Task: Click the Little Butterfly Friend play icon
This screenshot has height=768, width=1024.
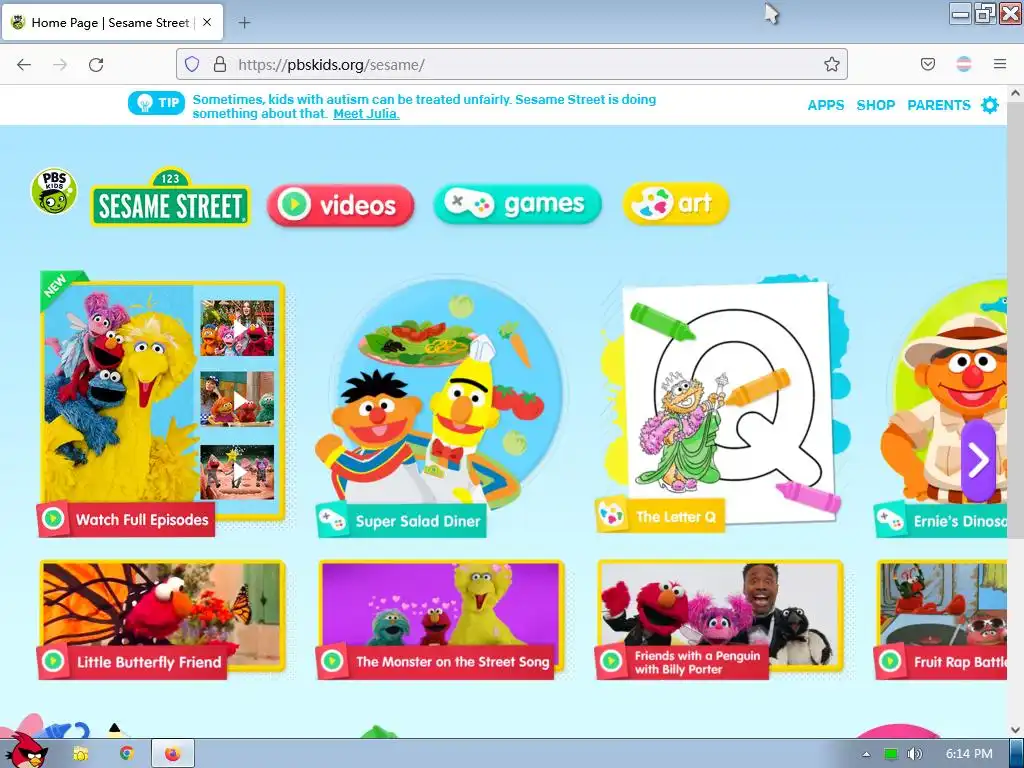Action: pos(53,662)
